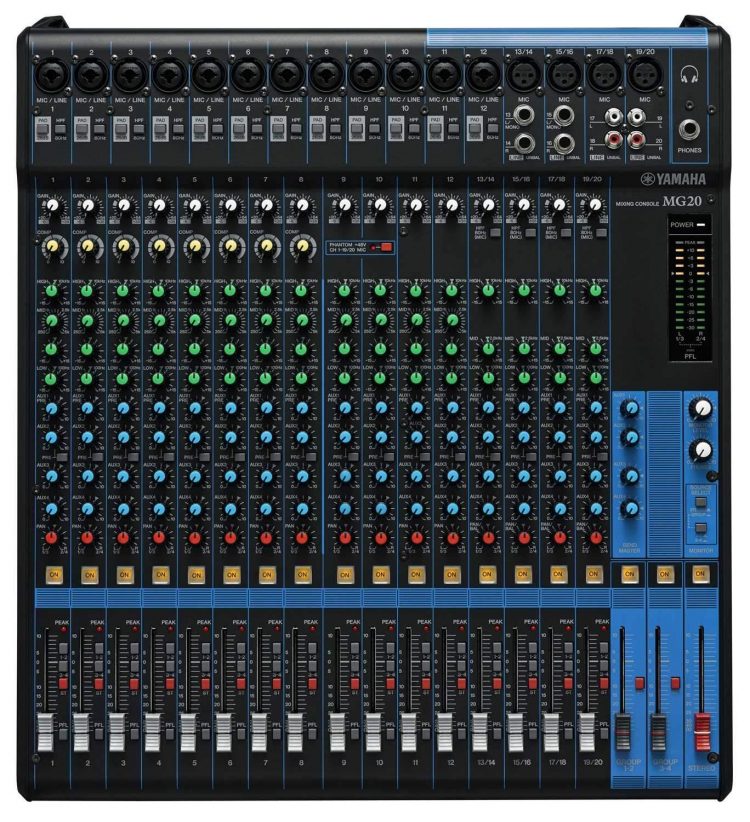Toggle the GROUP 3-4 ON button

(x=664, y=574)
